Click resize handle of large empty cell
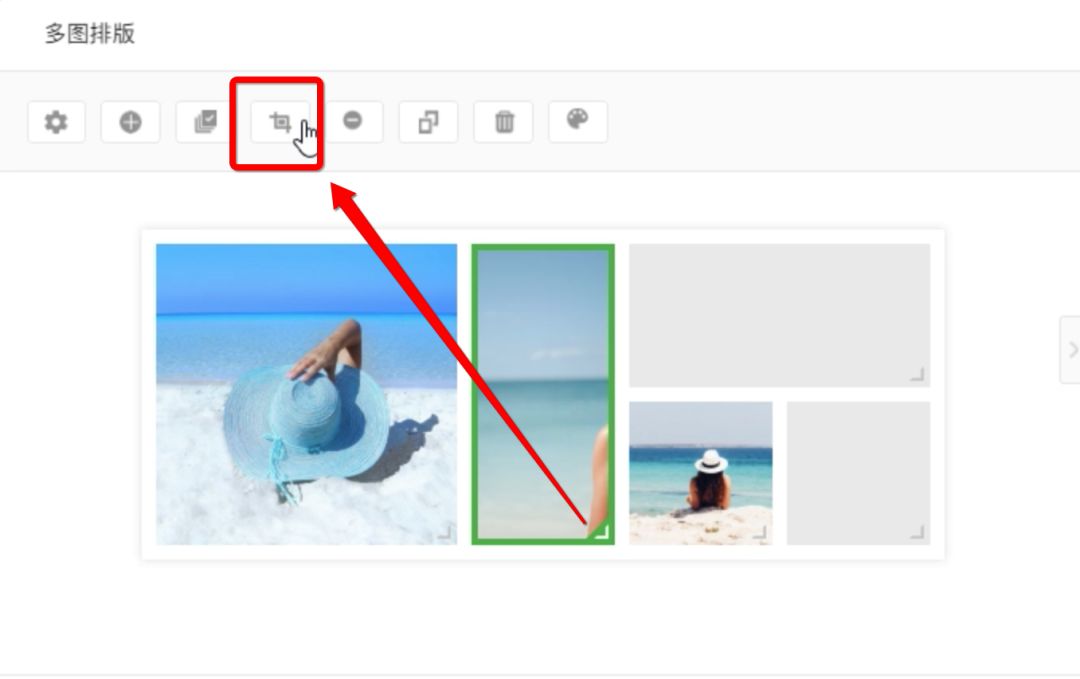Image resolution: width=1080 pixels, height=679 pixels. click(x=917, y=375)
